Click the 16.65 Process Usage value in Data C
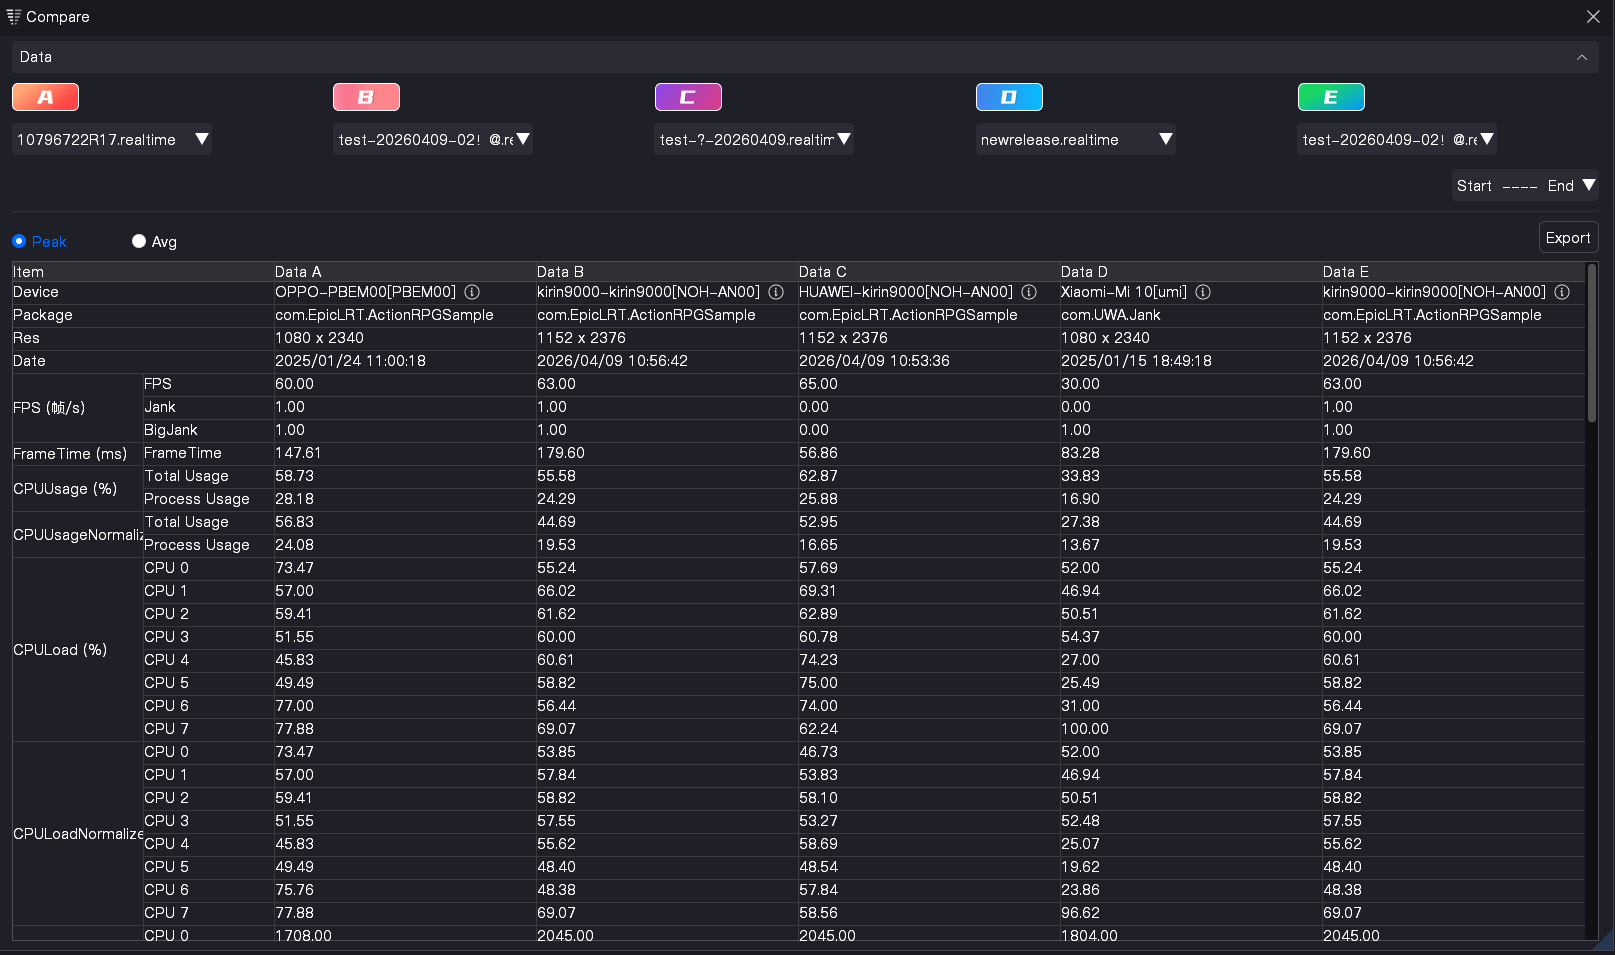This screenshot has height=955, width=1615. click(818, 545)
